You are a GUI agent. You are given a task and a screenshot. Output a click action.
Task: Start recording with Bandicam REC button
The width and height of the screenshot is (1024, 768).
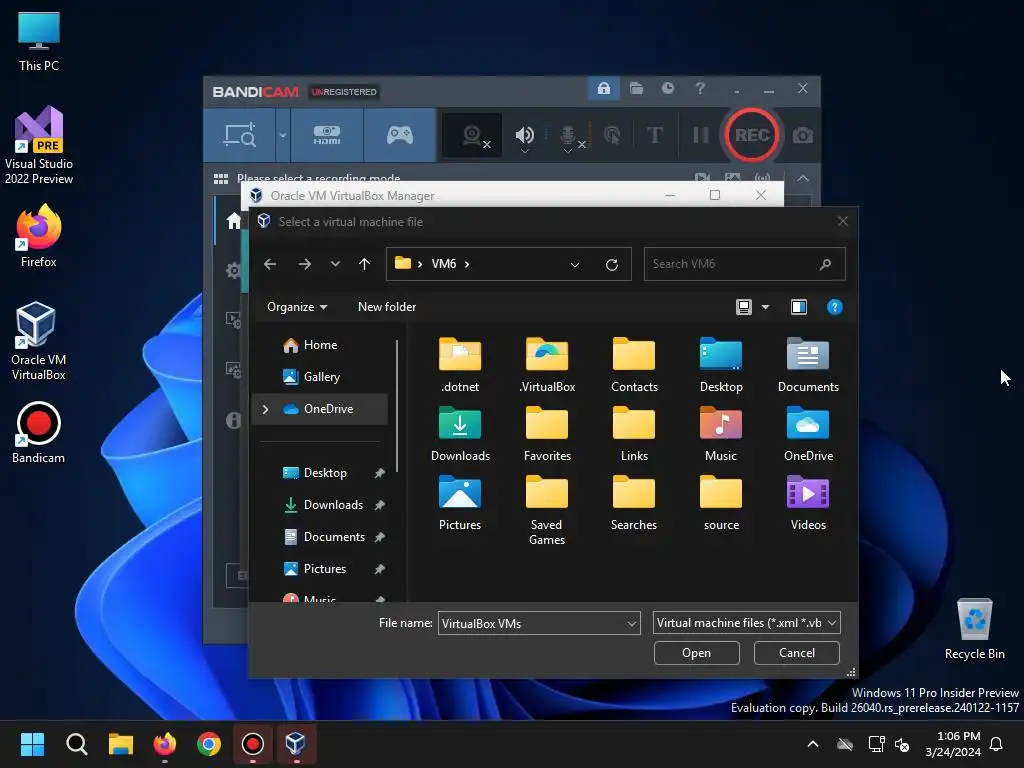[x=752, y=135]
